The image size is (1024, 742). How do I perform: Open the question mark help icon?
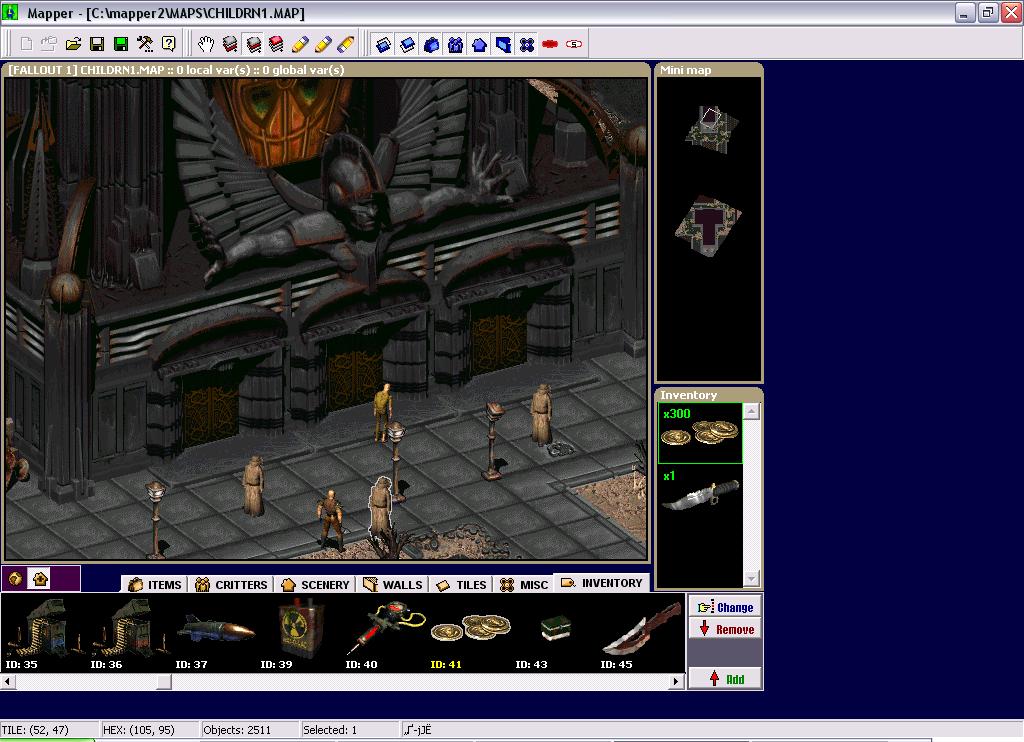click(x=168, y=44)
